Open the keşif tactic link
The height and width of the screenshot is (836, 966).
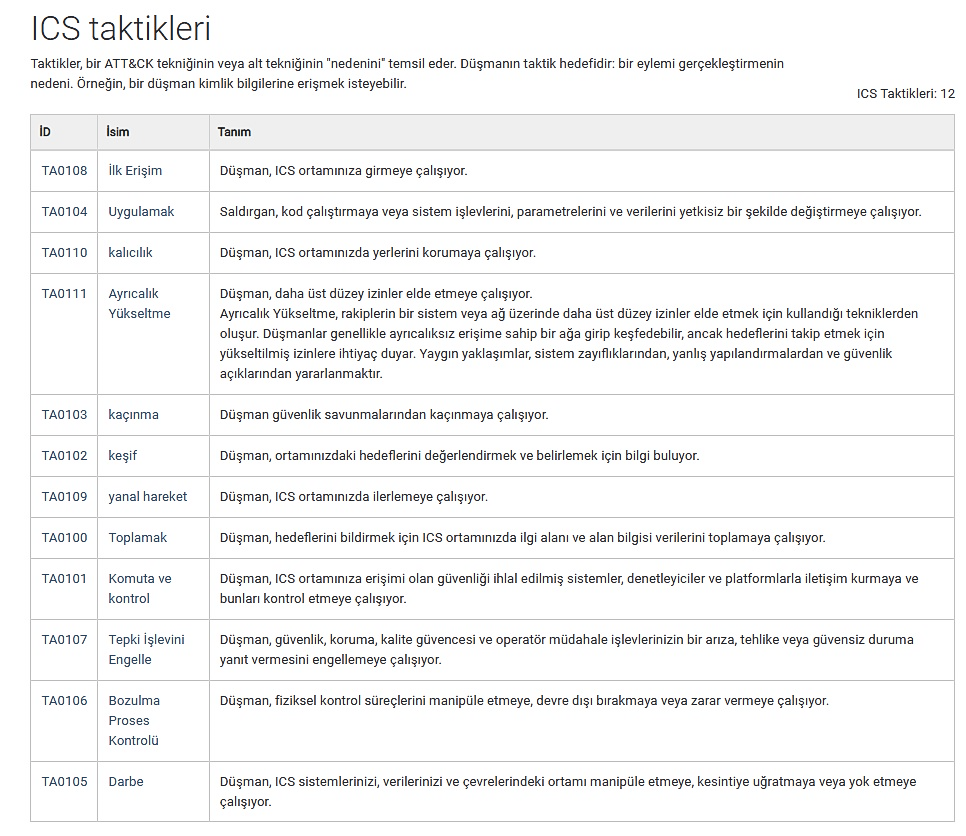[123, 455]
